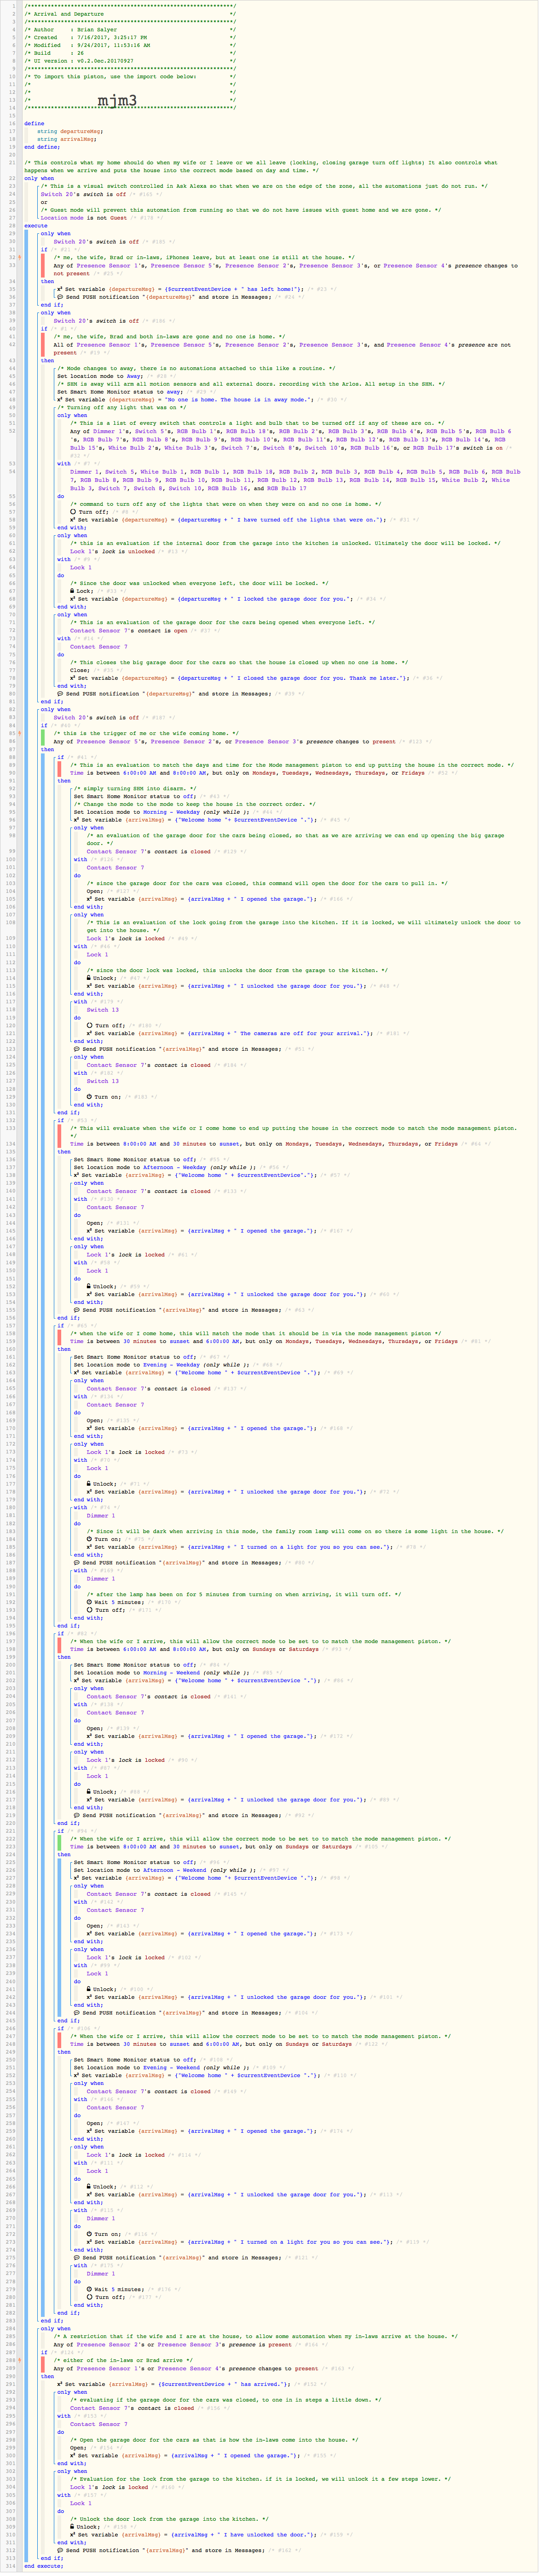The image size is (542, 2576).
Task: Click the power icon beside 'Turn off' on line 57
Action: pos(73,511)
